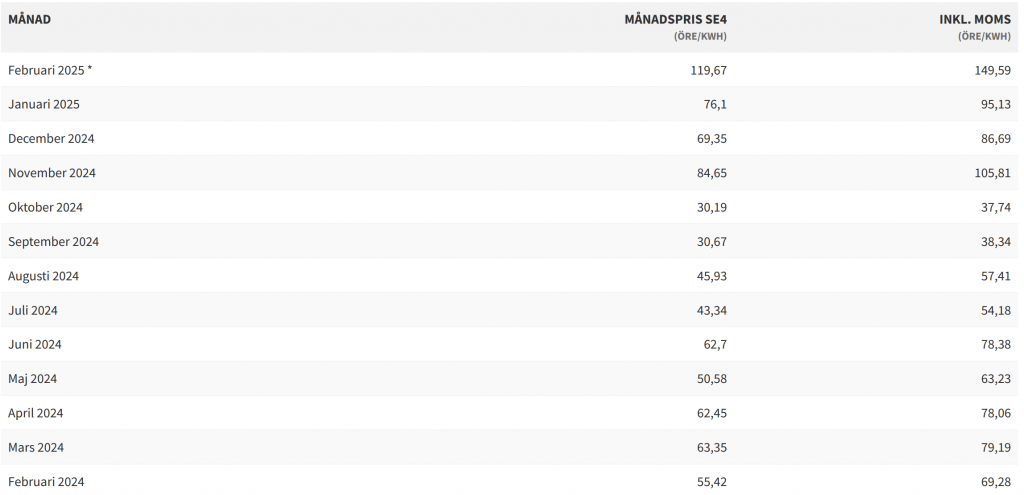Select the 149,59 price including VAT
Viewport: 1024px width, 495px height.
coord(990,70)
